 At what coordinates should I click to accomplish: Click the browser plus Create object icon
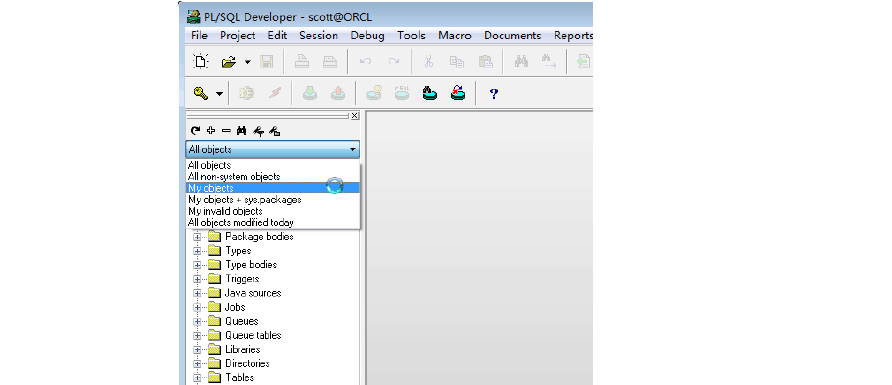[x=211, y=131]
